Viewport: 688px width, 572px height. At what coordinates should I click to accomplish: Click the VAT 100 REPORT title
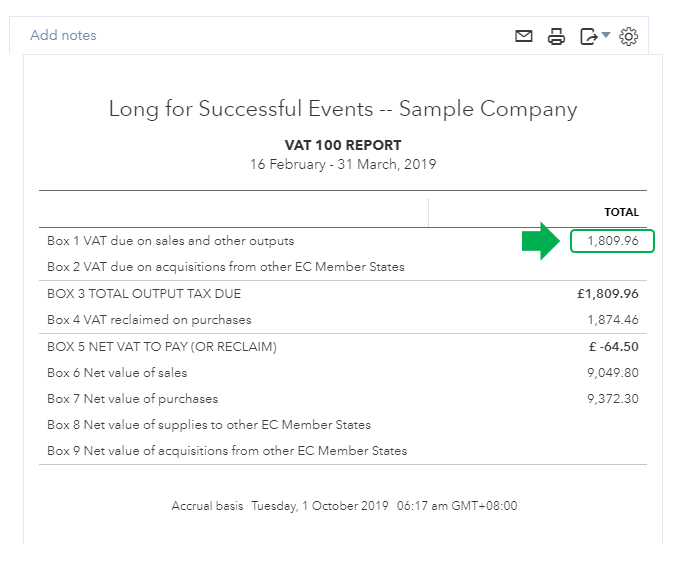343,145
